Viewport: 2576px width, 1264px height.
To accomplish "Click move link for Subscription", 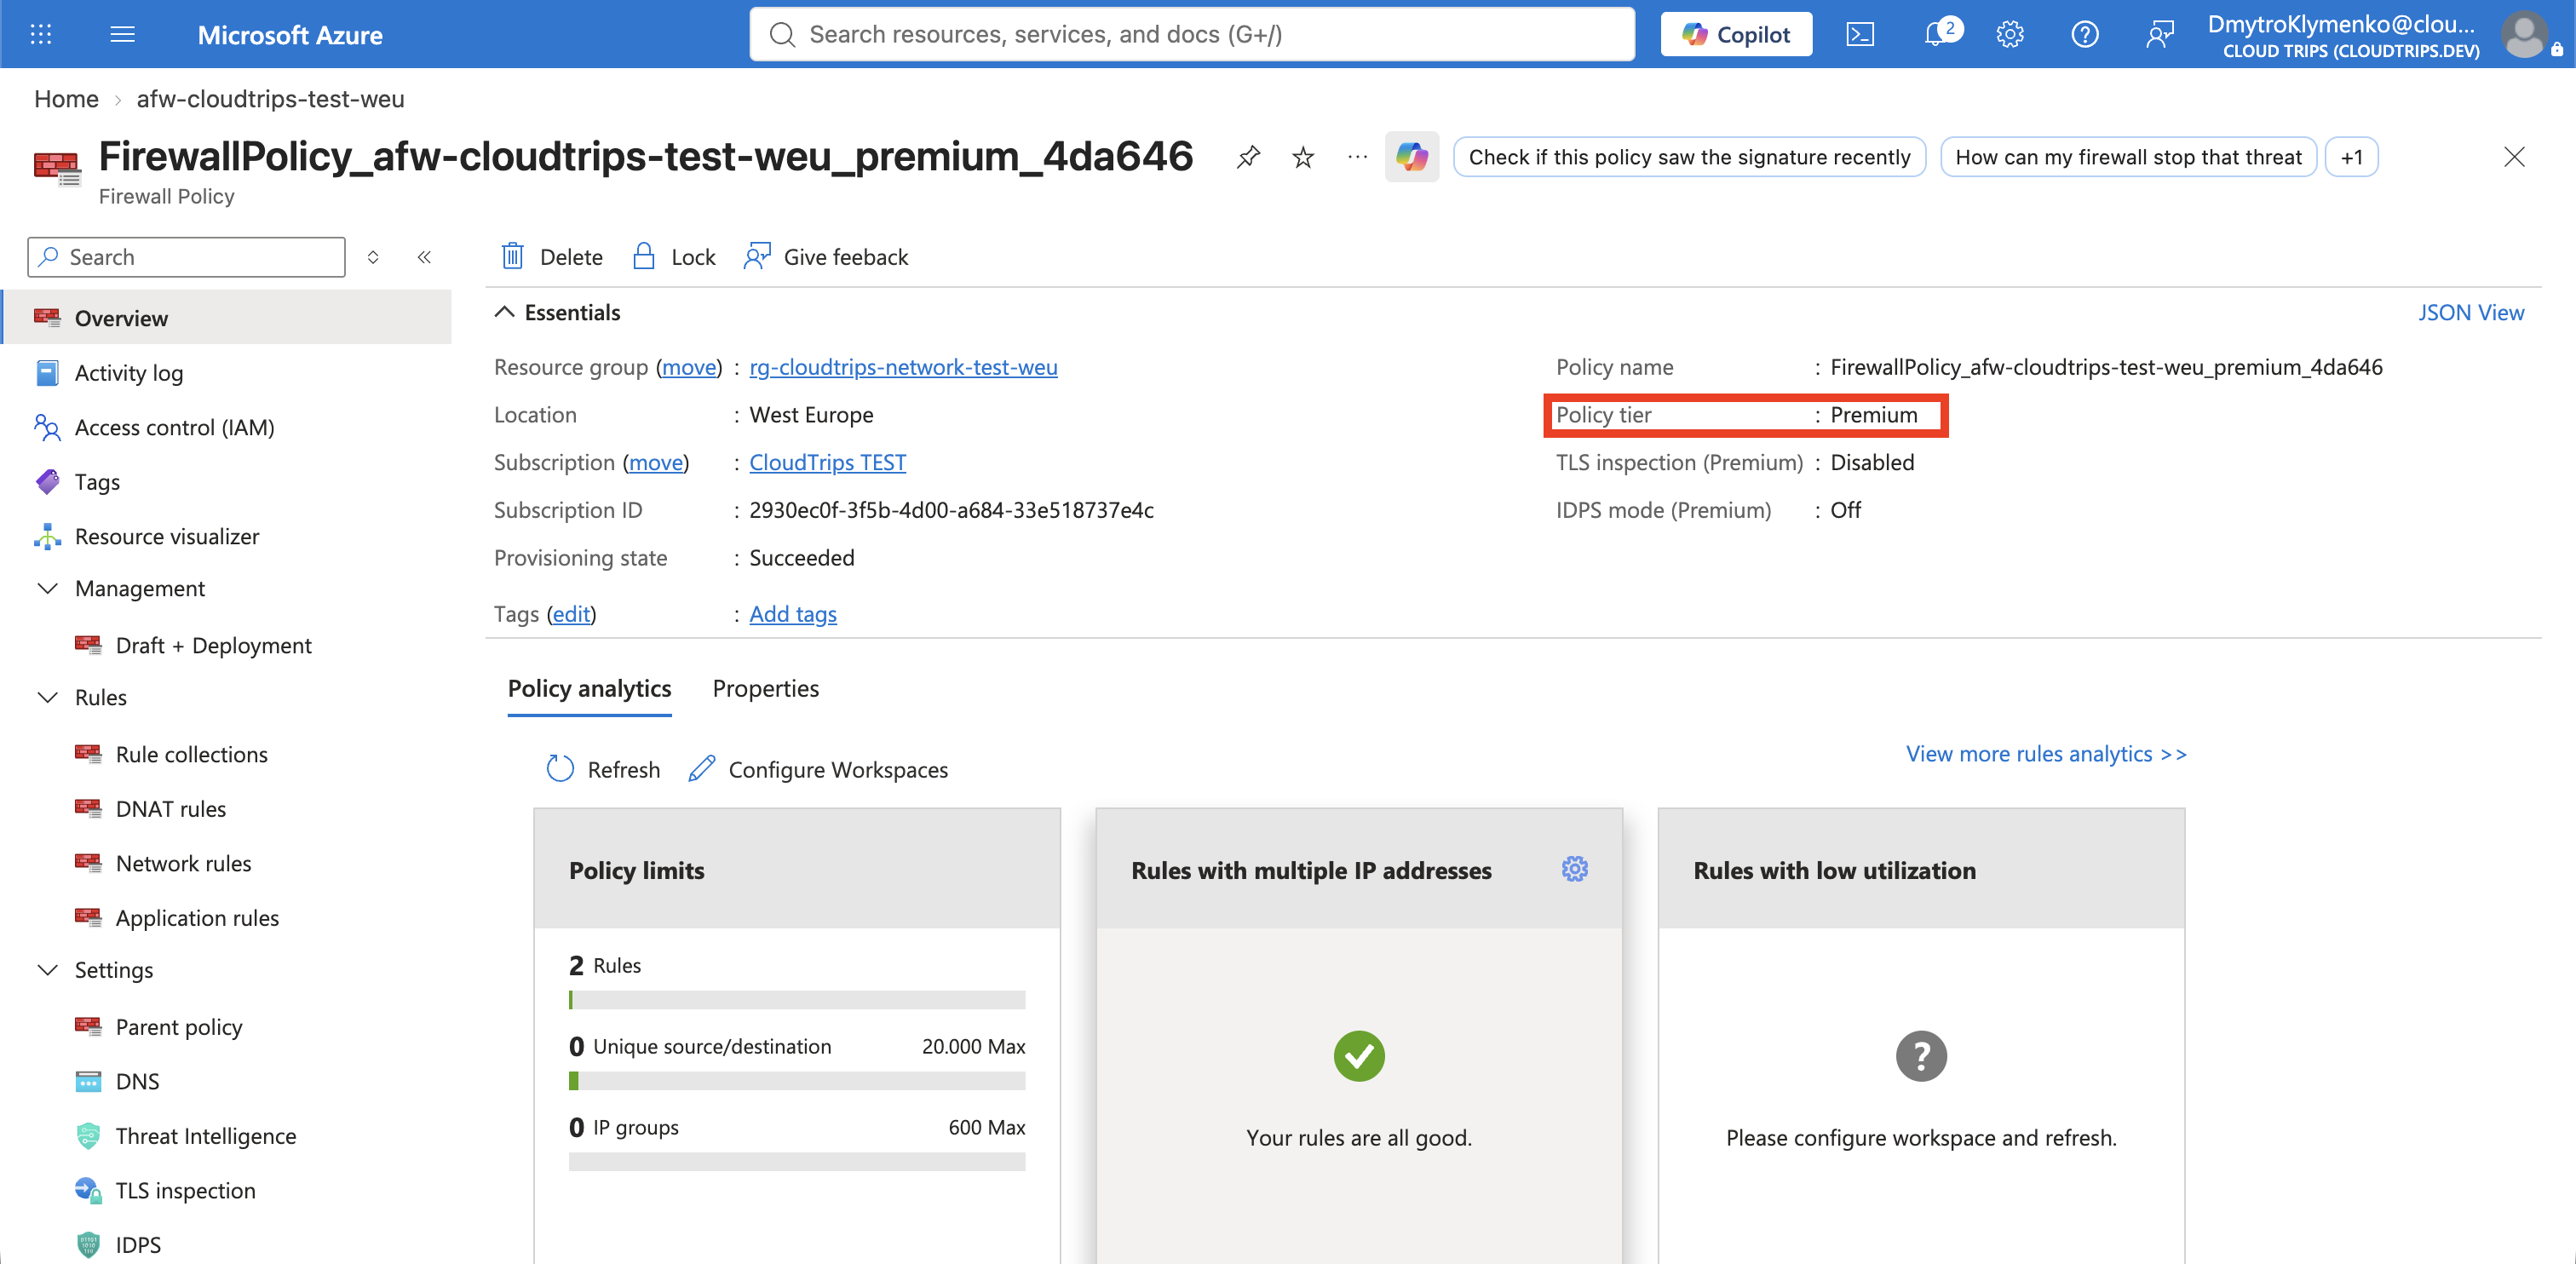I will [x=656, y=462].
